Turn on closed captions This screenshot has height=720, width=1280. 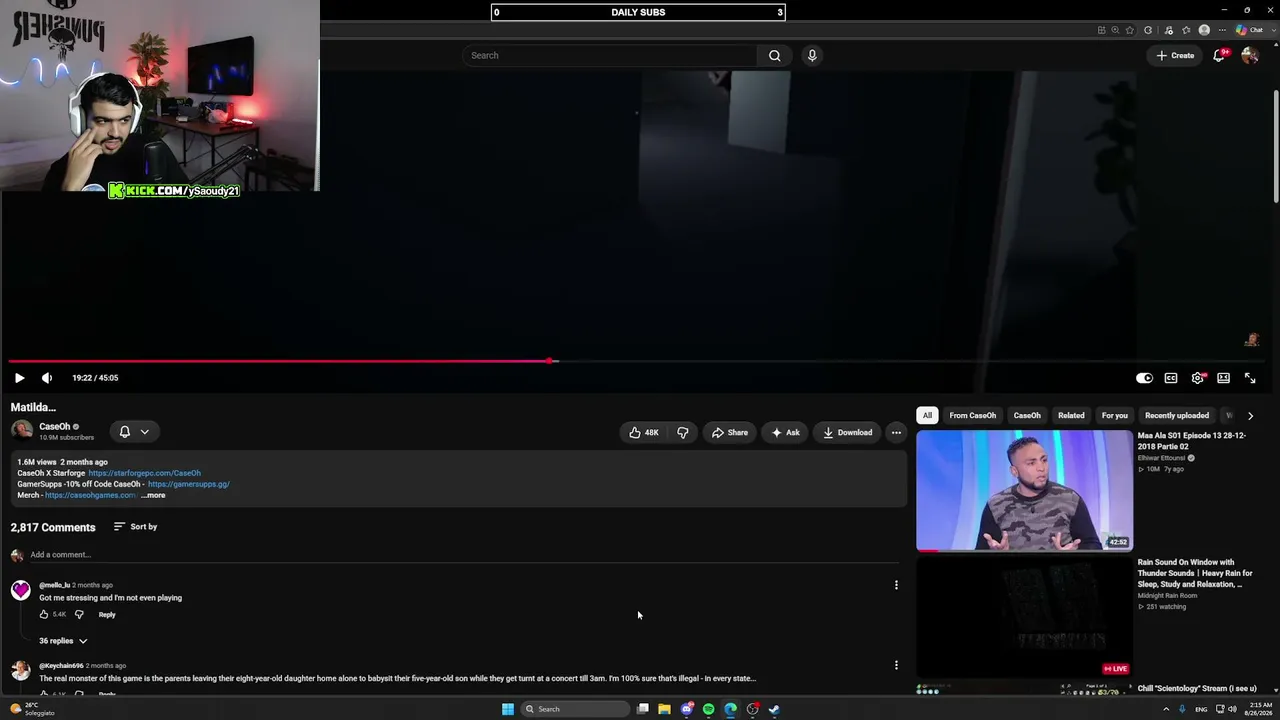(x=1171, y=378)
